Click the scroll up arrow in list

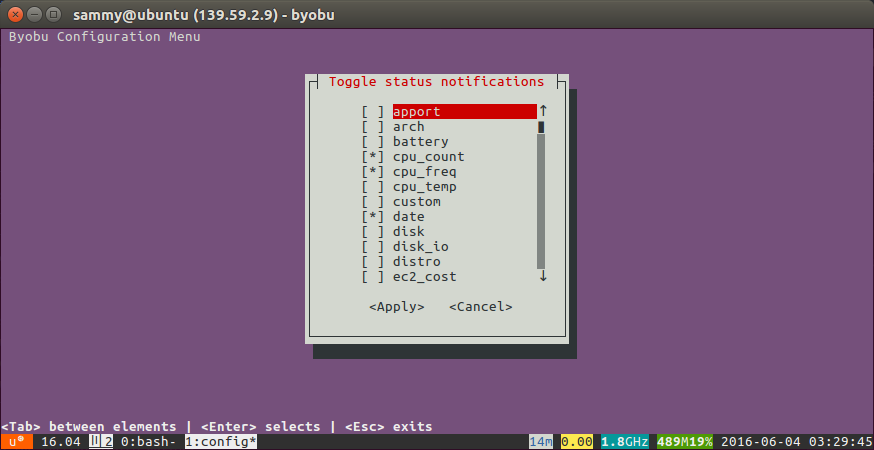coord(543,111)
